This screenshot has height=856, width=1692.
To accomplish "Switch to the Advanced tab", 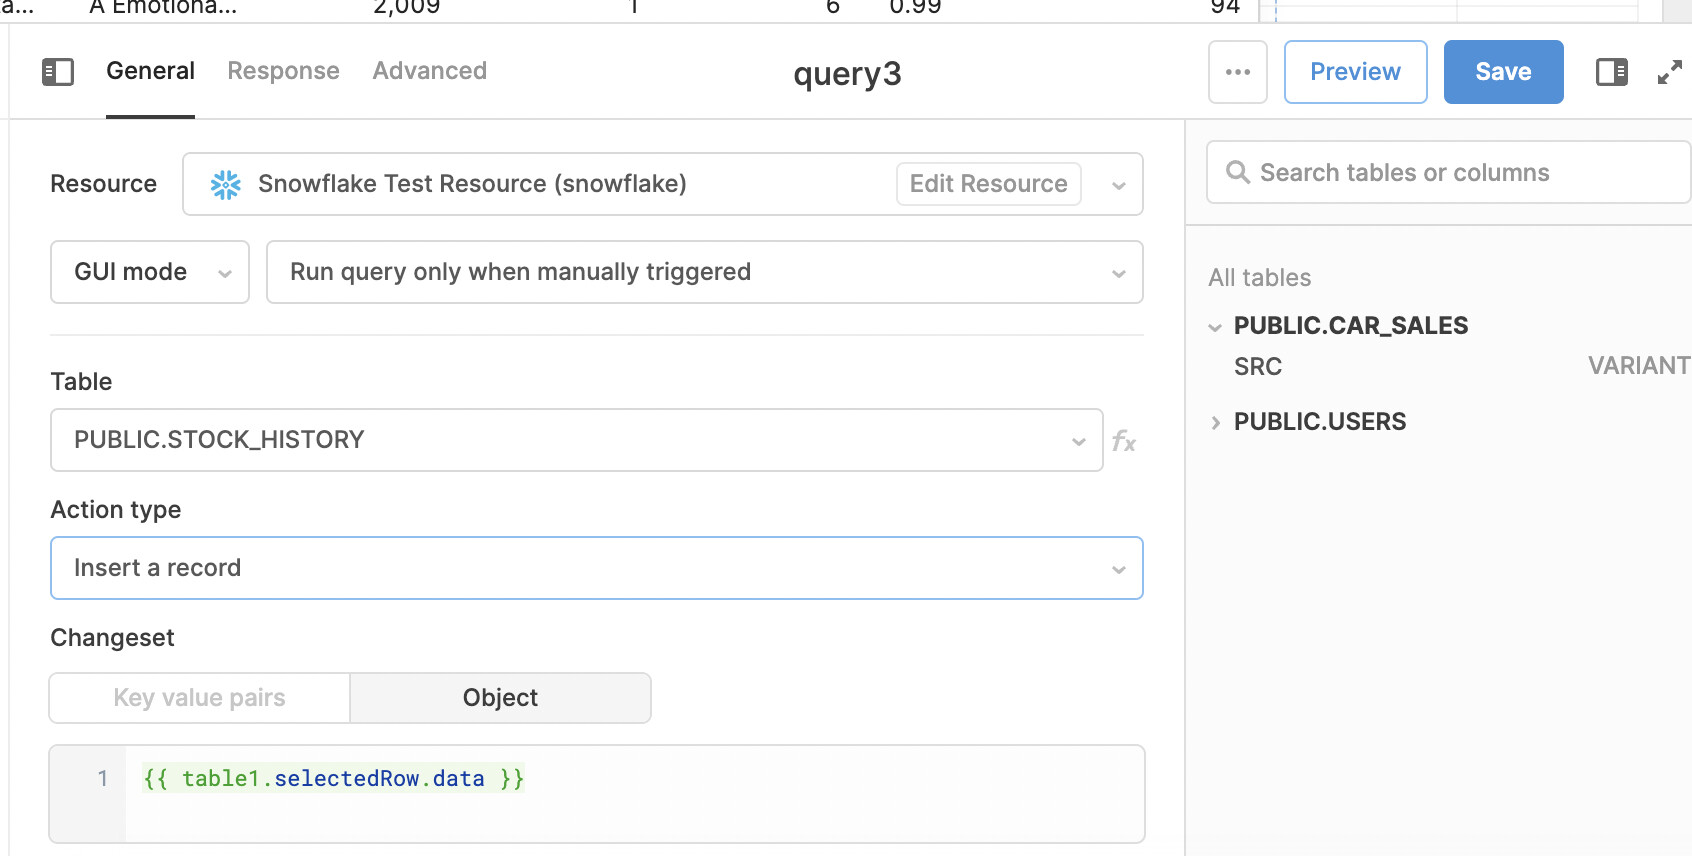I will pos(429,71).
